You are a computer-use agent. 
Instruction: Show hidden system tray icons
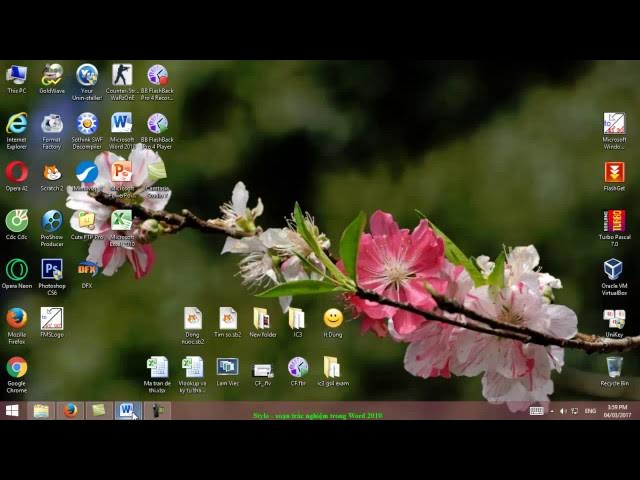click(552, 411)
